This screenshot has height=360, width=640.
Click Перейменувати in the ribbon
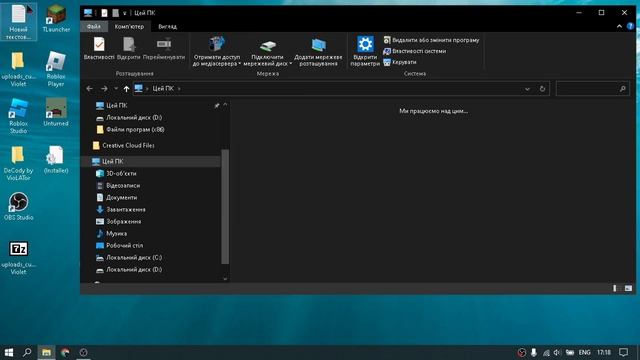click(x=164, y=49)
